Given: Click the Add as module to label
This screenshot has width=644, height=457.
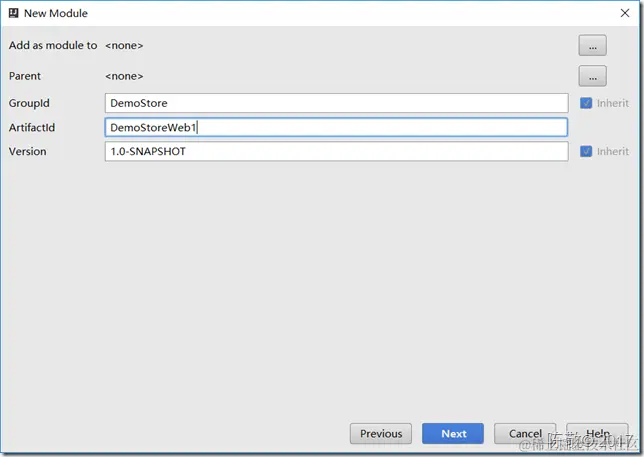Looking at the screenshot, I should [x=53, y=45].
